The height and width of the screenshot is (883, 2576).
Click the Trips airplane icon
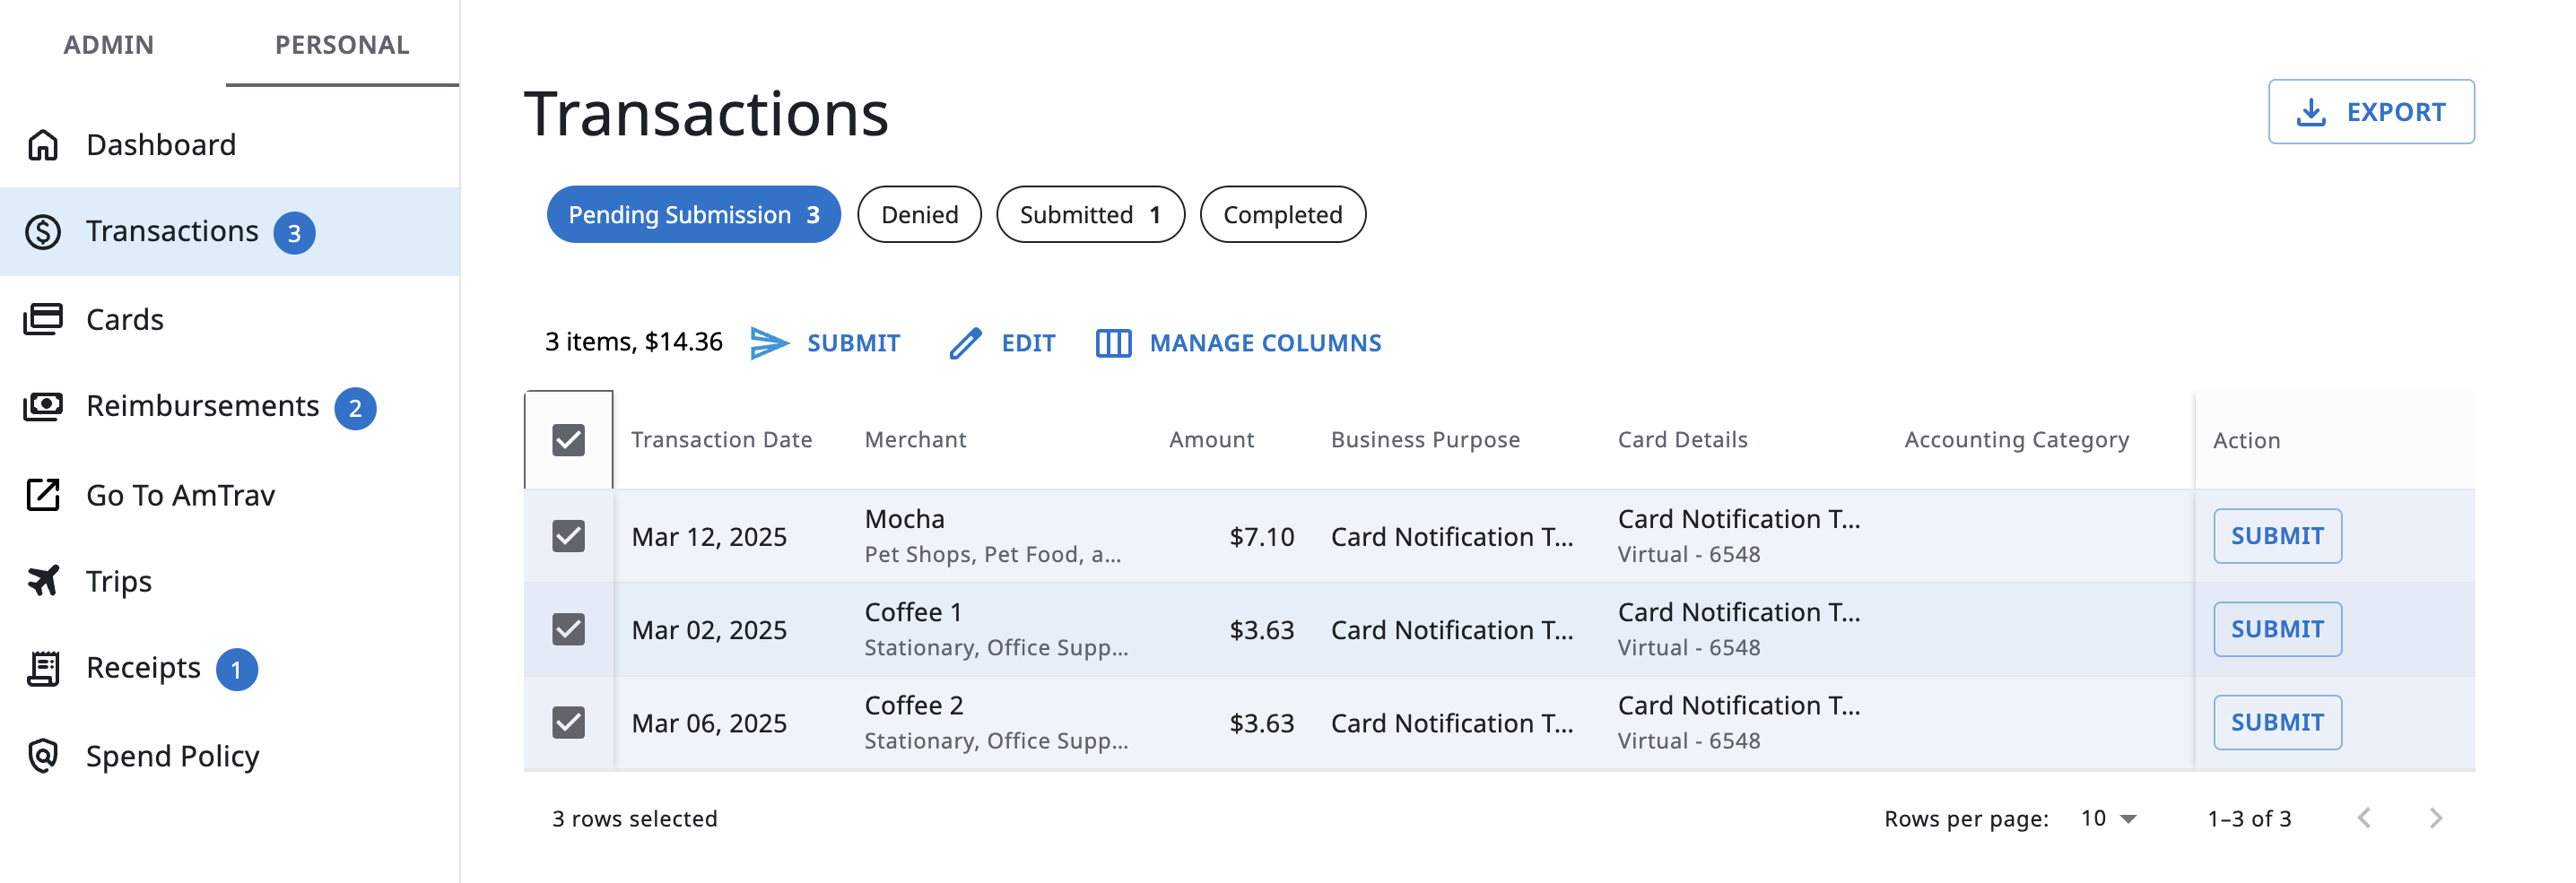(x=43, y=581)
